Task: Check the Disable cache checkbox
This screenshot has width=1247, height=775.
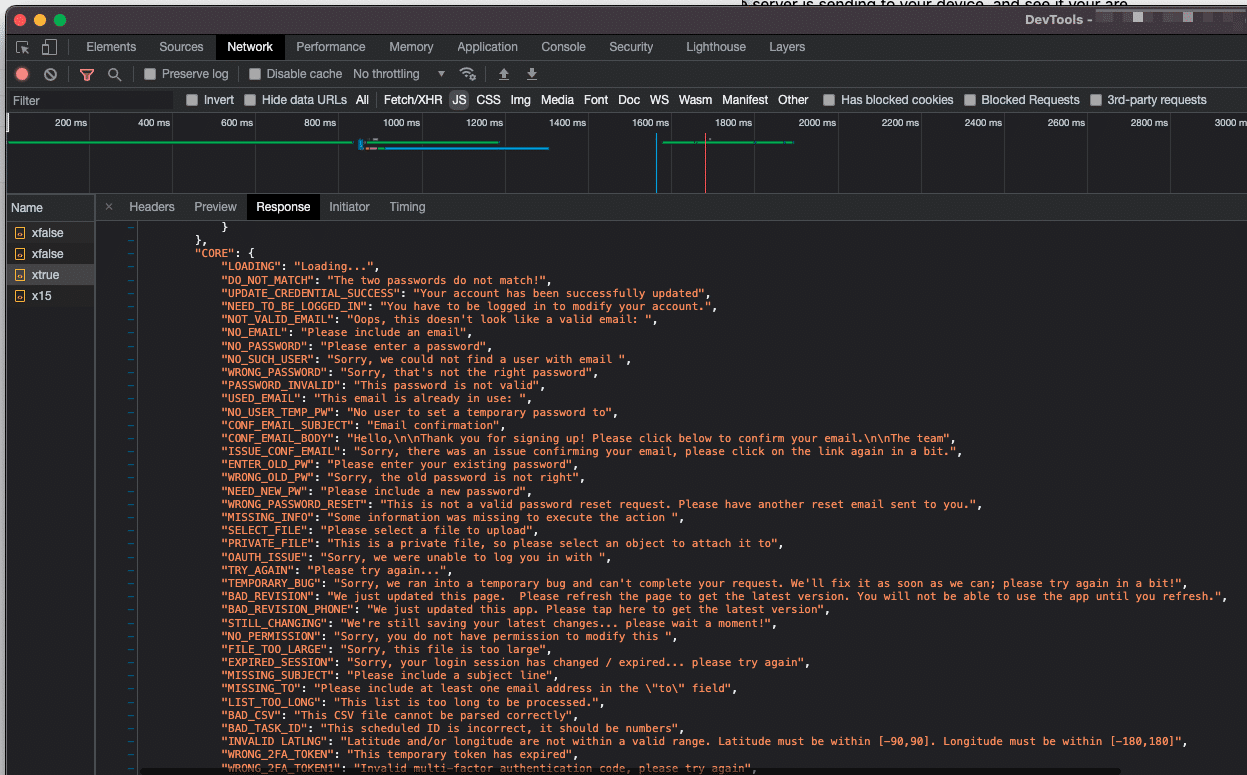Action: (255, 74)
